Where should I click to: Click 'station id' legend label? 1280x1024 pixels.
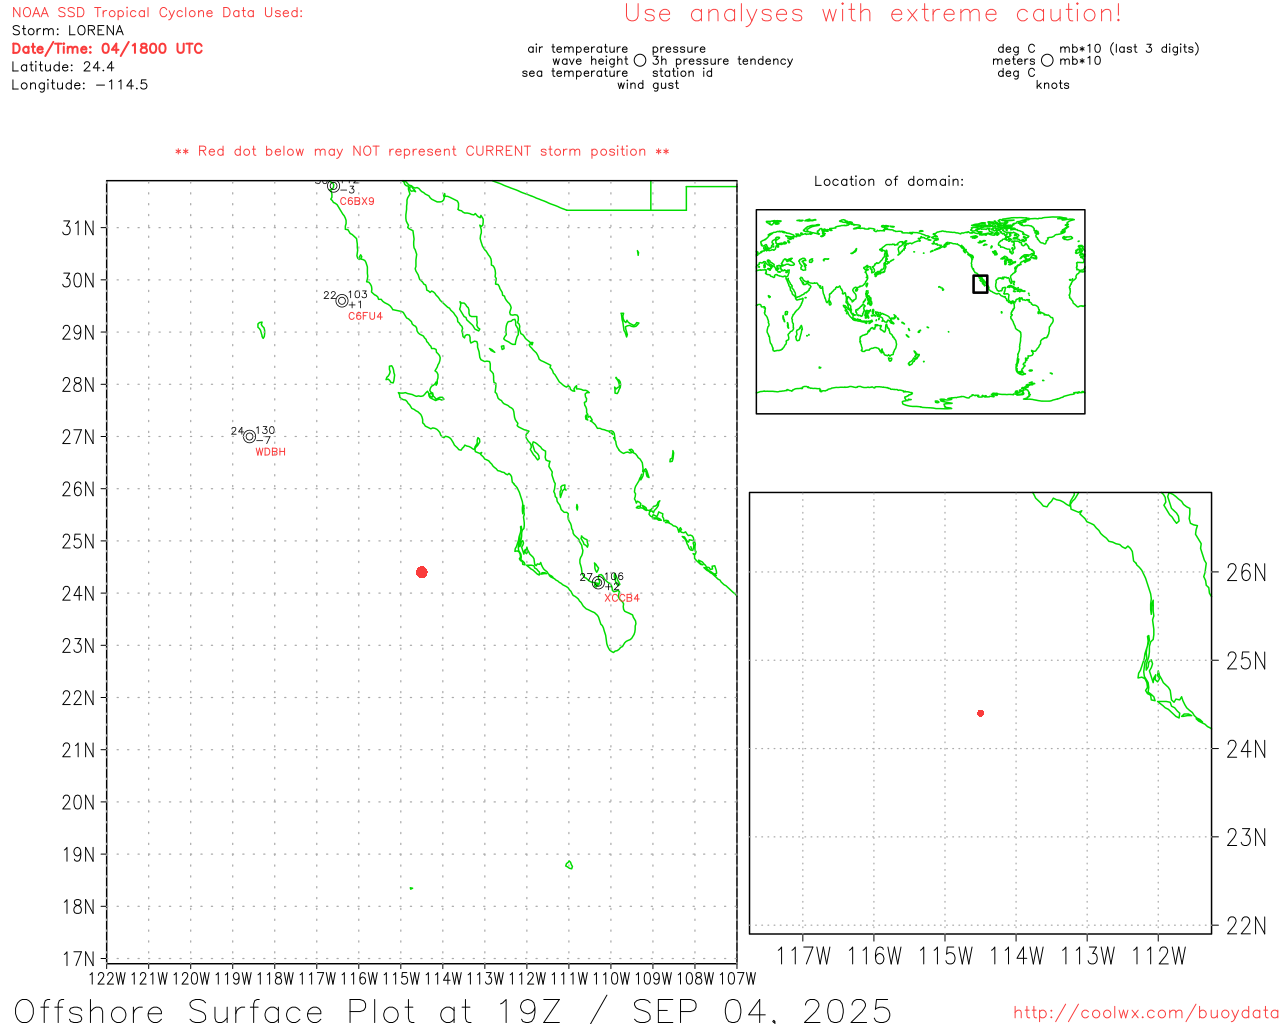pos(682,73)
